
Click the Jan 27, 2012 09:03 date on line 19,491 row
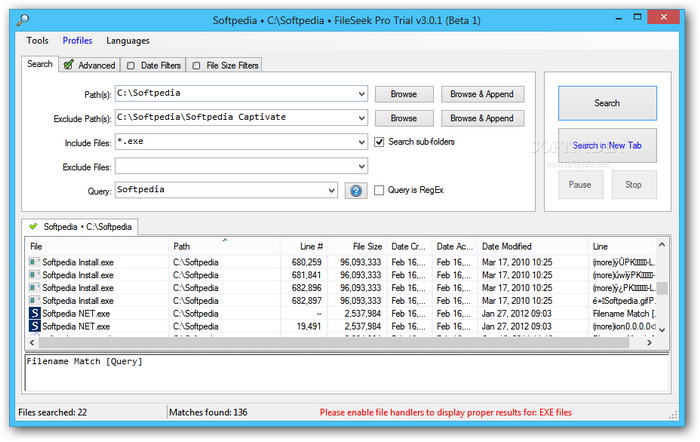(517, 326)
